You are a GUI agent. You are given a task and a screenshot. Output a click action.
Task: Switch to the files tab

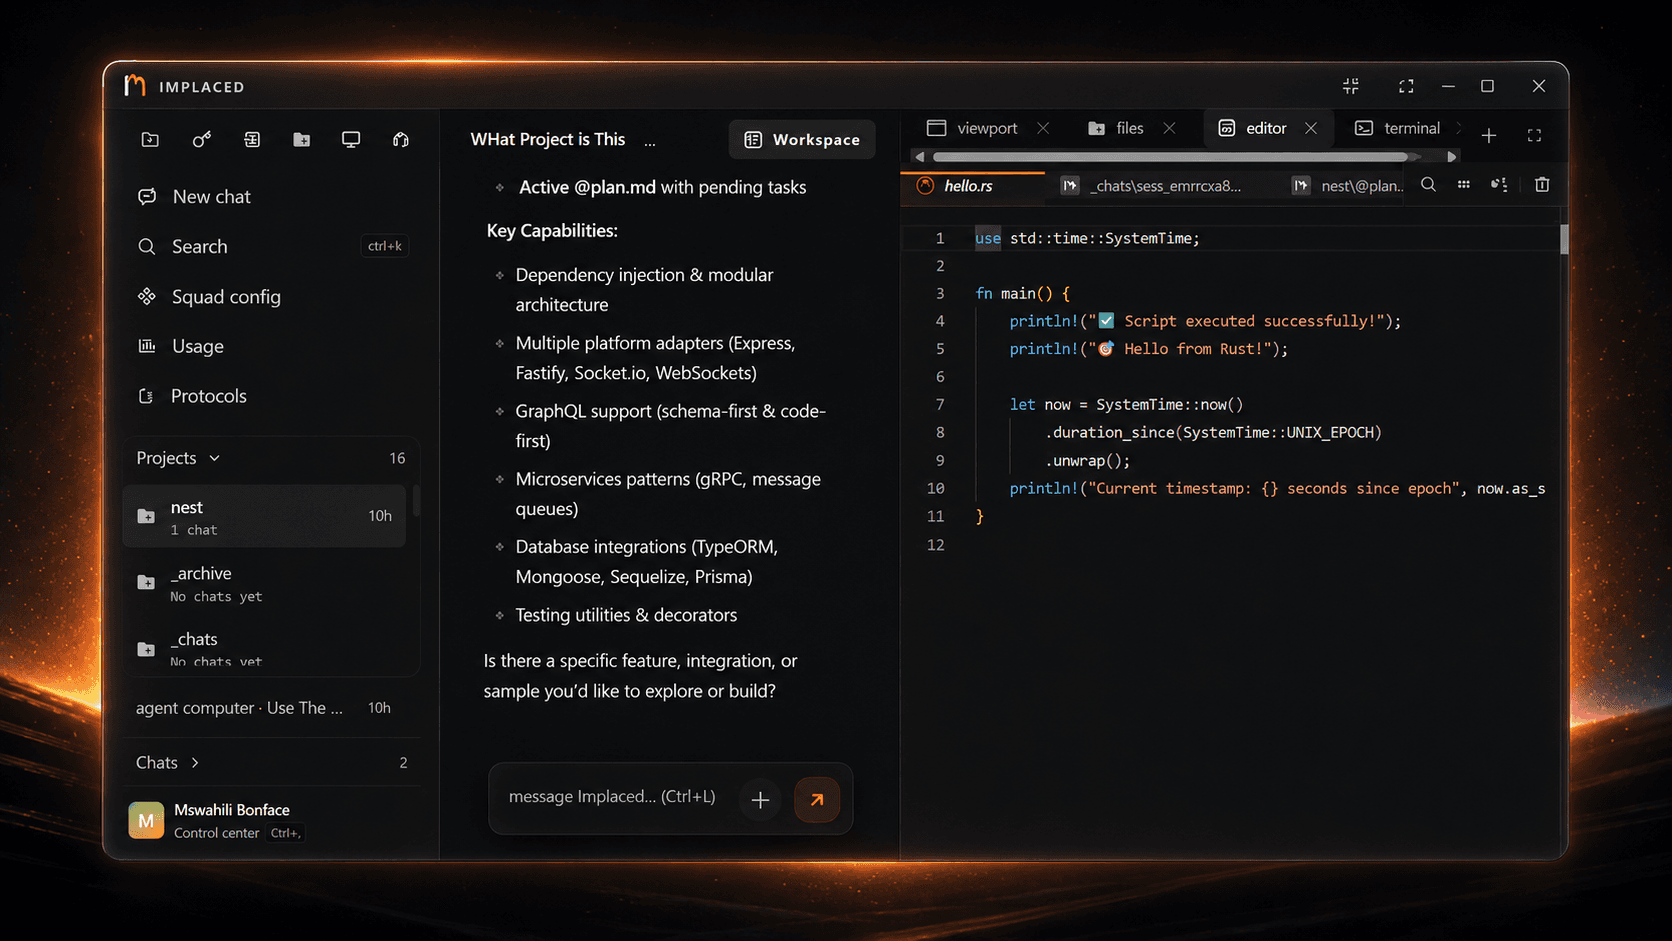tap(1116, 128)
